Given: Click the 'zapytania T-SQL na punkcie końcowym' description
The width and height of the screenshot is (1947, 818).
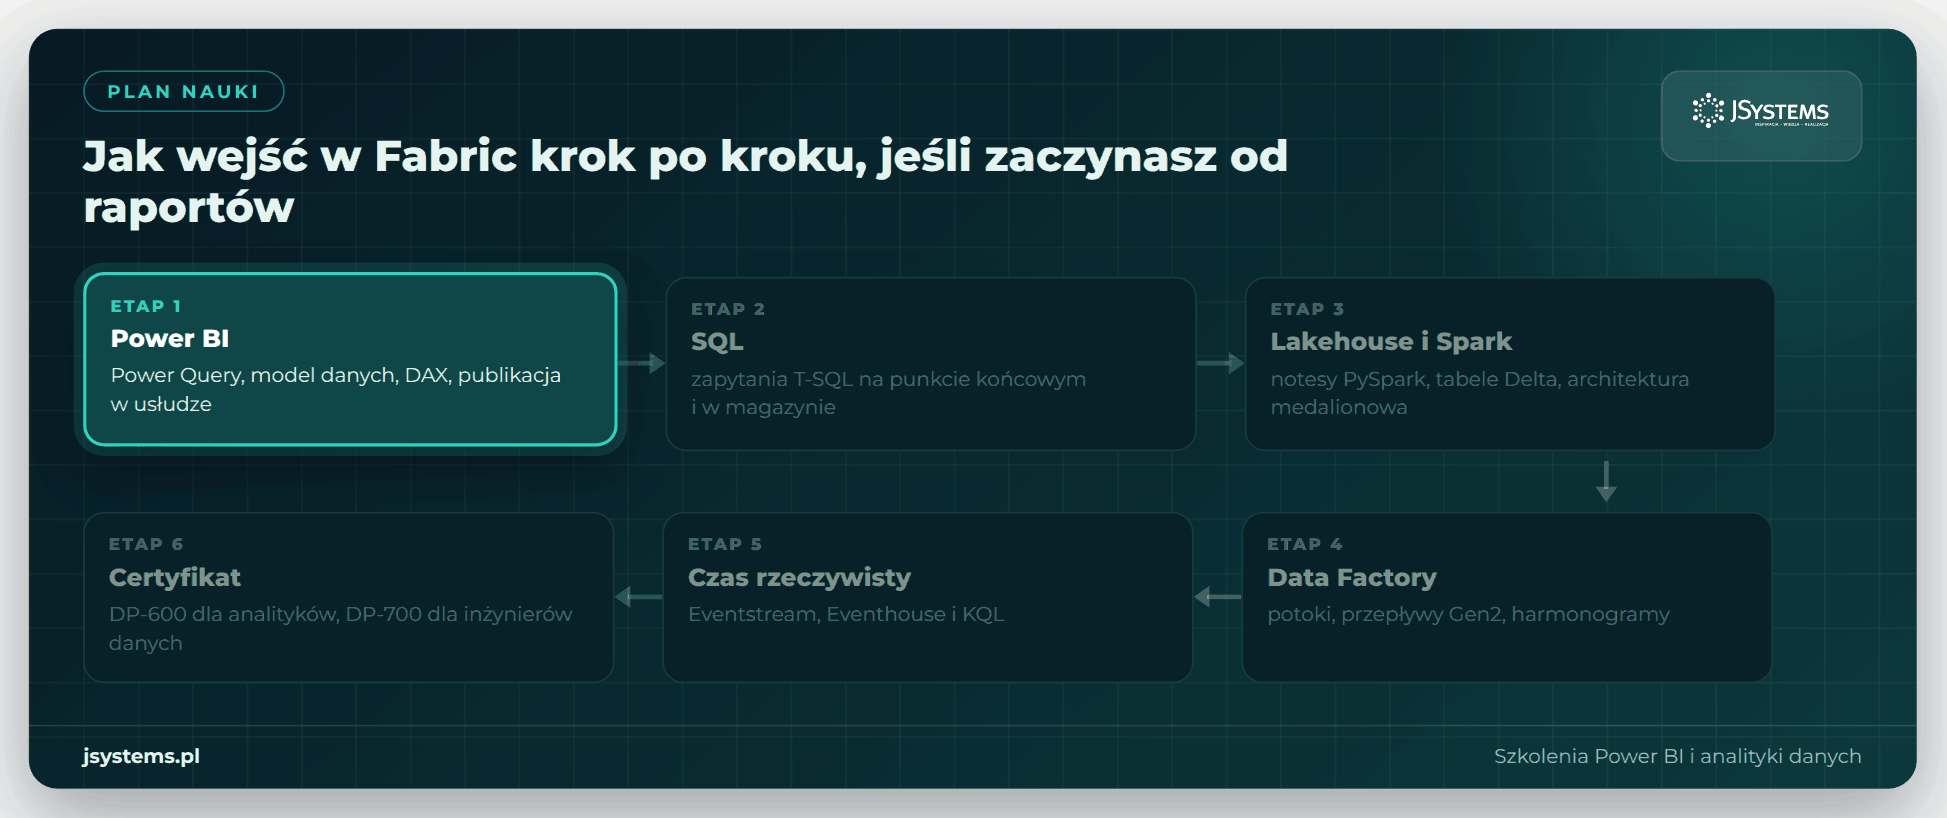Looking at the screenshot, I should [x=888, y=393].
